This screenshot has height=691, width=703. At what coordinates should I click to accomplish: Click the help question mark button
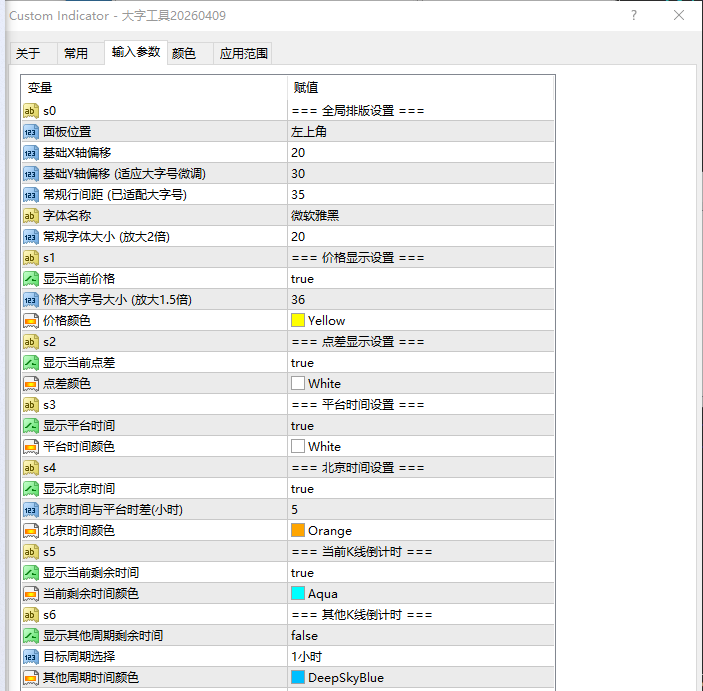(x=634, y=15)
